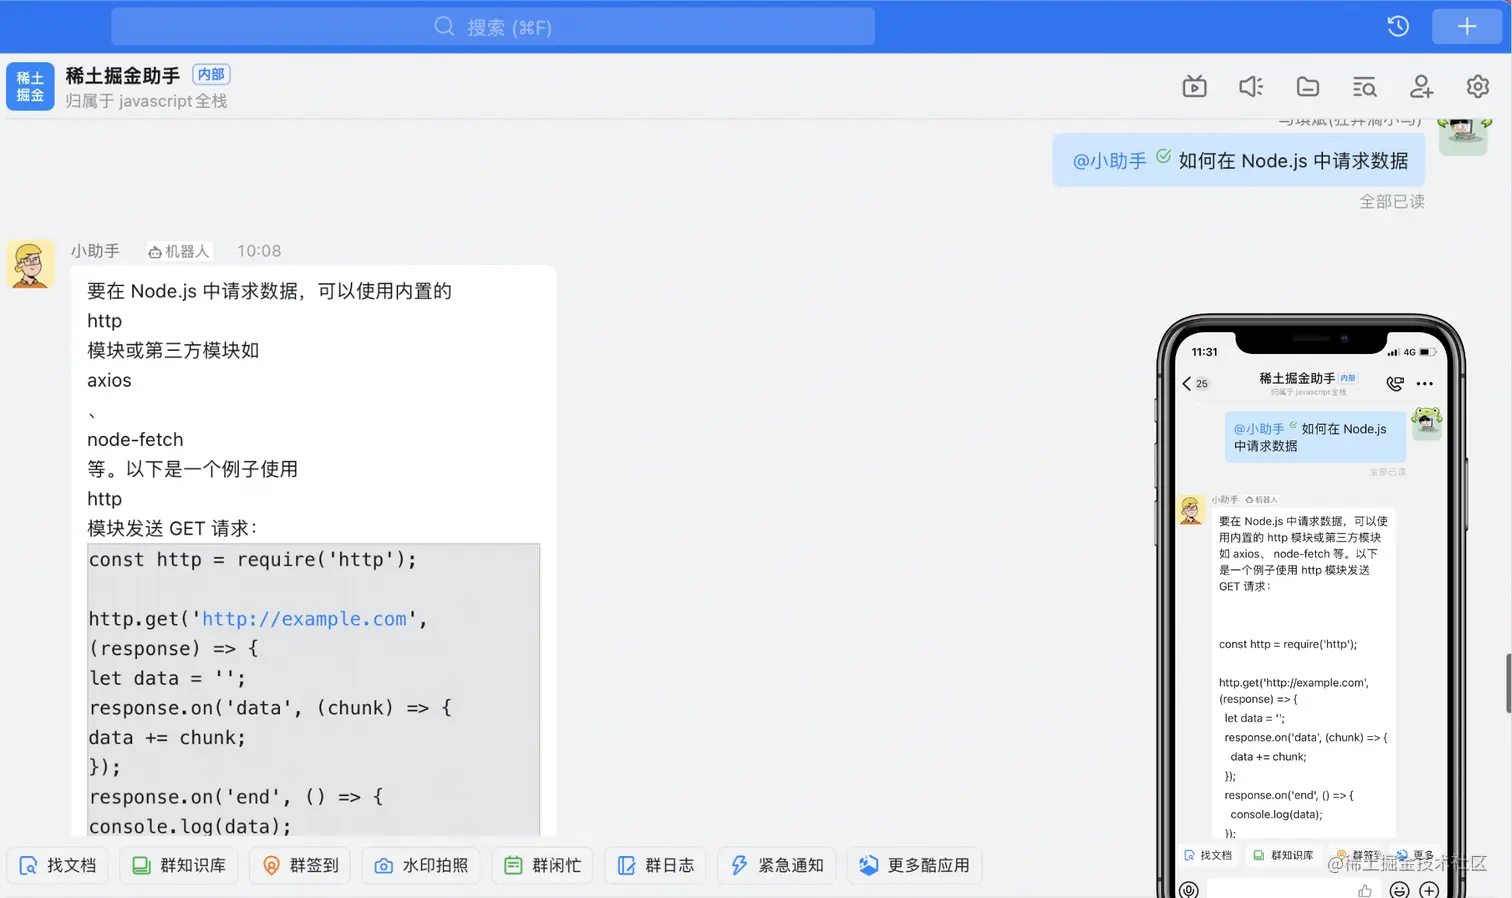Open the http://example.com link

(x=304, y=619)
